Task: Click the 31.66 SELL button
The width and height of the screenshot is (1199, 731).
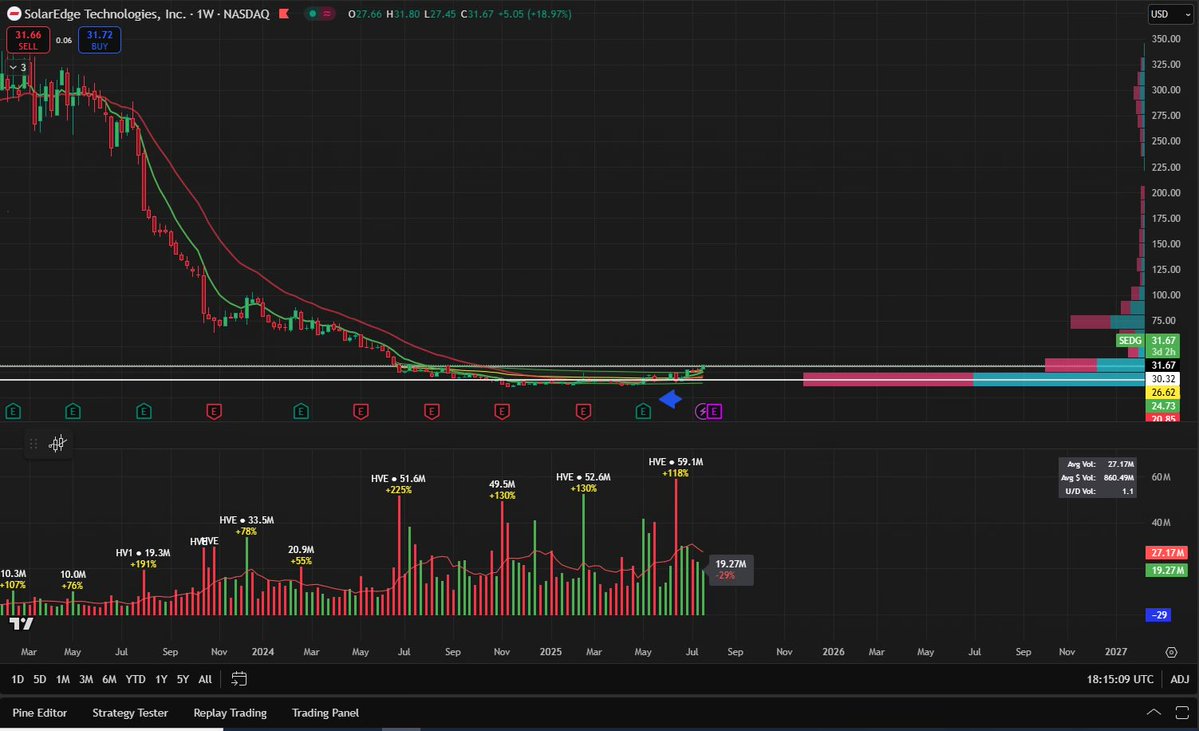Action: pyautogui.click(x=28, y=40)
